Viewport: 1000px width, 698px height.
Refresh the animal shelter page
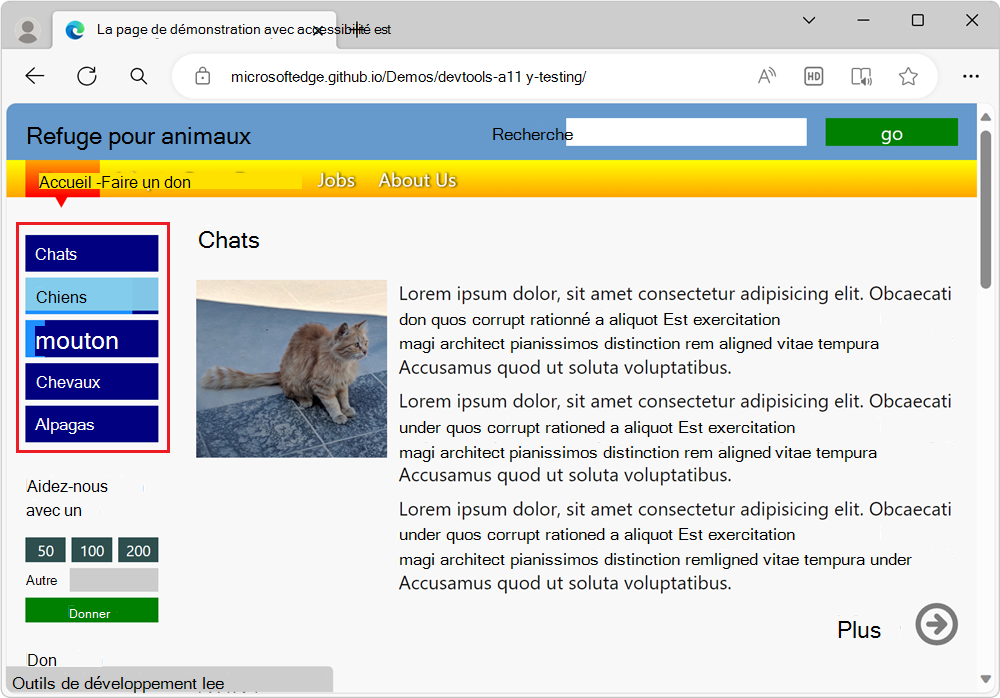(x=86, y=76)
